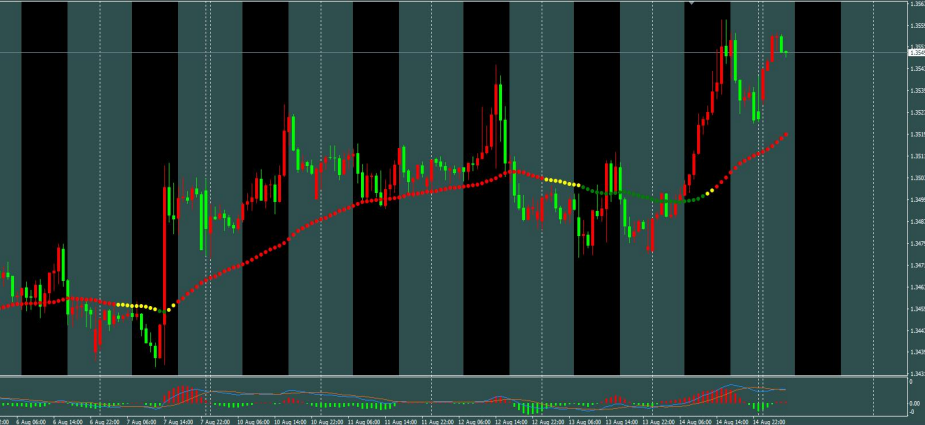Click the "14 Aug 06:00" time axis label

(696, 422)
